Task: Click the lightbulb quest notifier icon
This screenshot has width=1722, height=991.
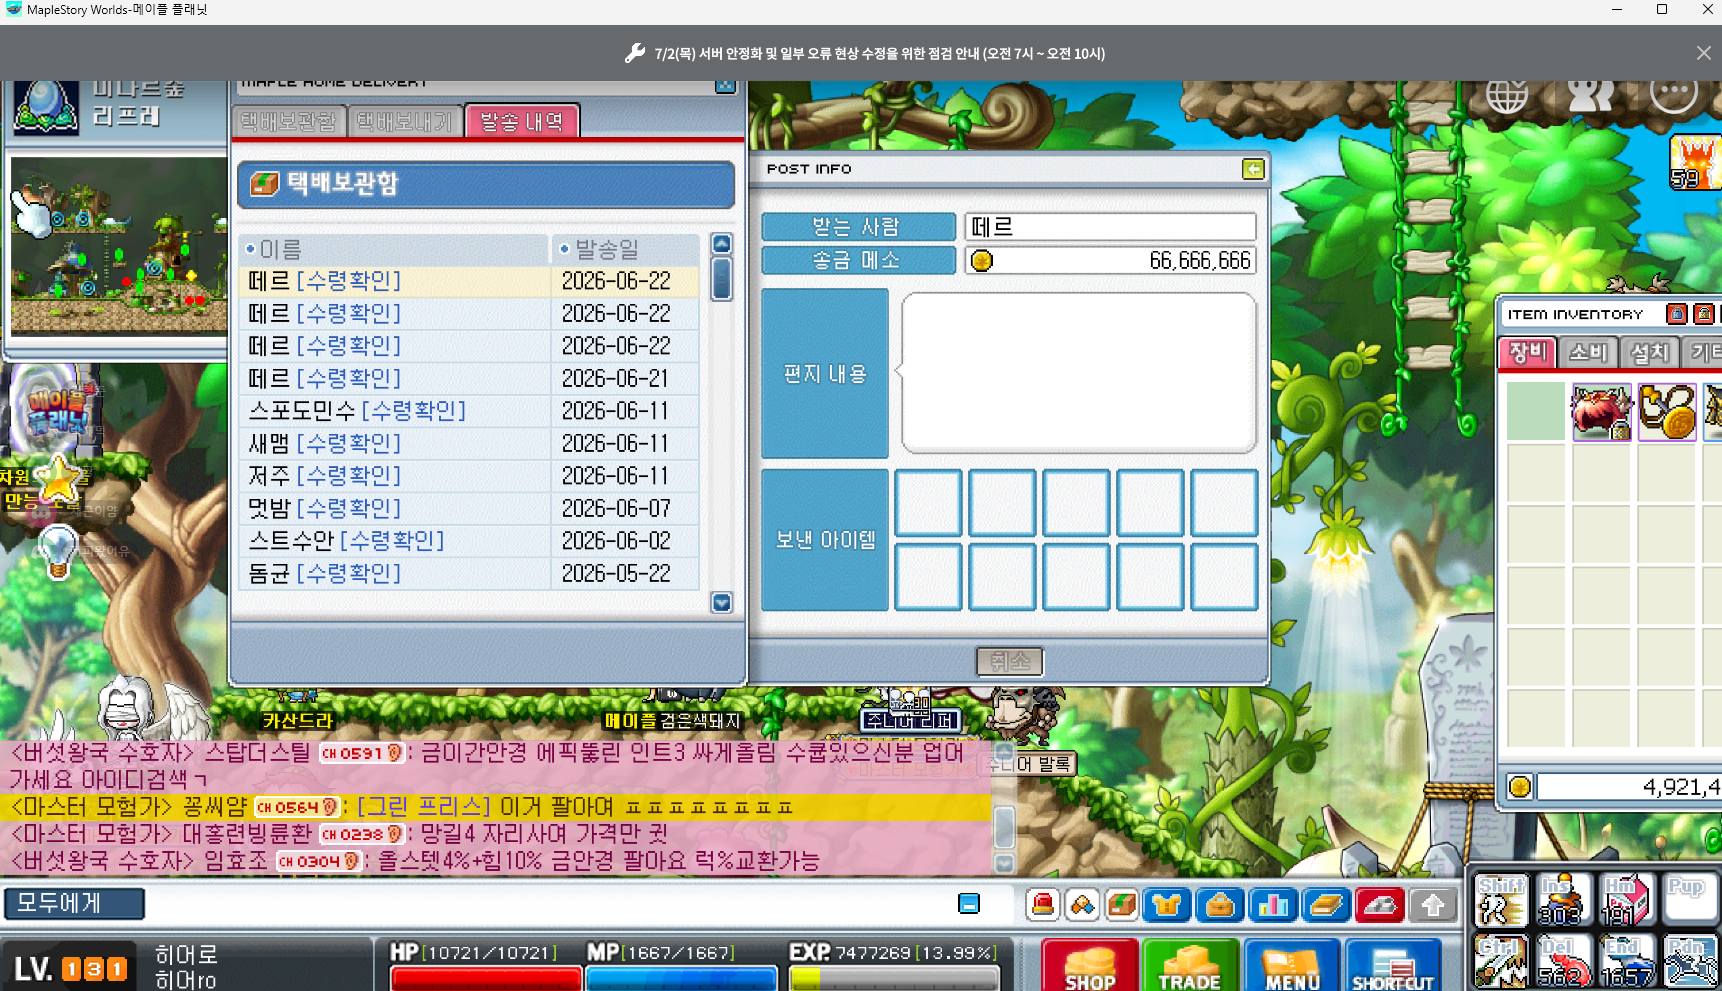Action: coord(57,551)
